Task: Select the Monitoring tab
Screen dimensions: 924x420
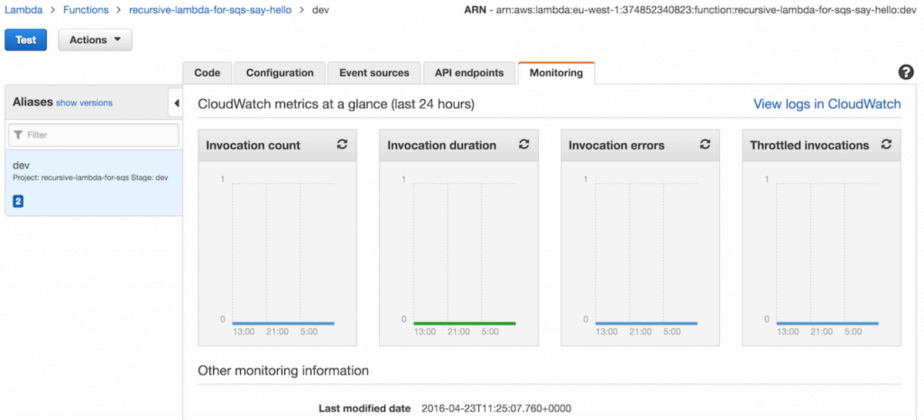Action: point(556,73)
